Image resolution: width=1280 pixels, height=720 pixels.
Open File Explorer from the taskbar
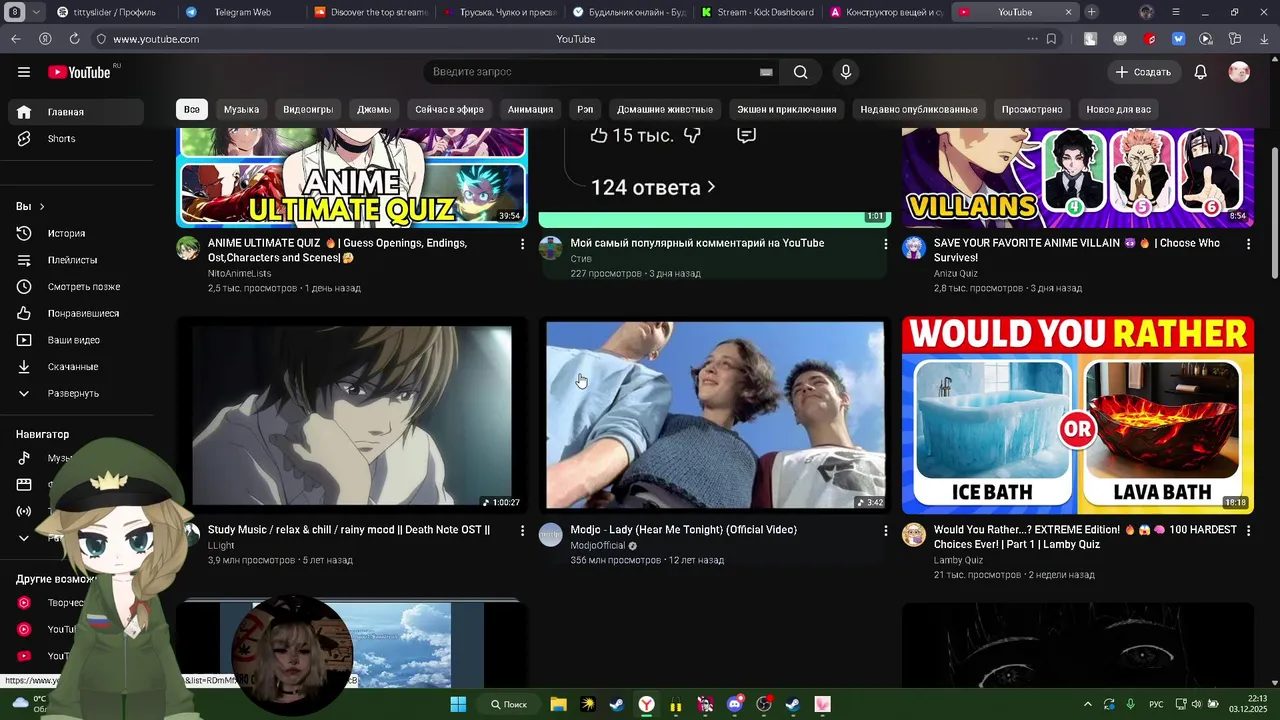click(x=558, y=704)
